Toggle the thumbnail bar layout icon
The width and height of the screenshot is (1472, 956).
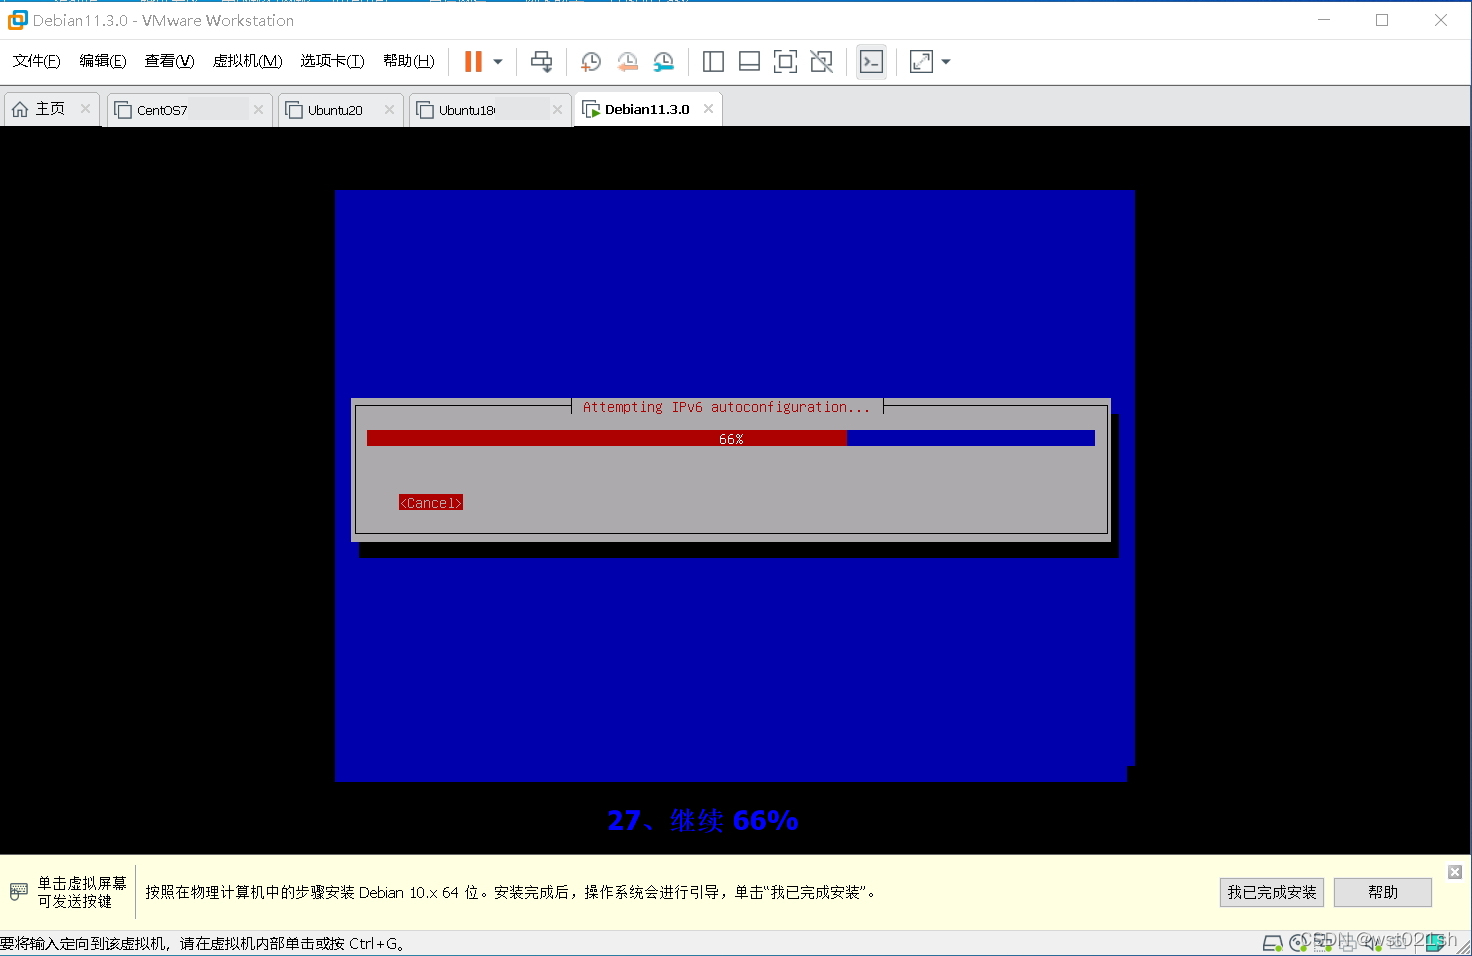click(x=749, y=62)
